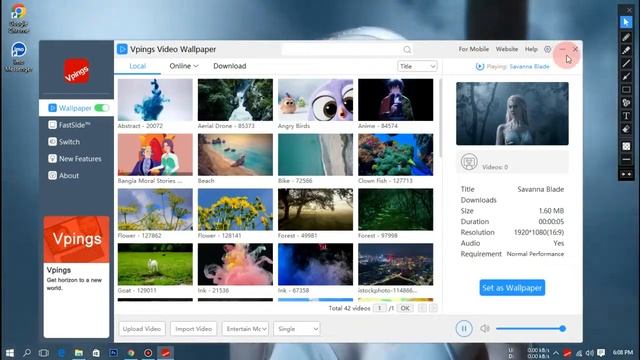Image resolution: width=640 pixels, height=360 pixels.
Task: Select the arrow pointer annotation tool
Action: [x=626, y=22]
